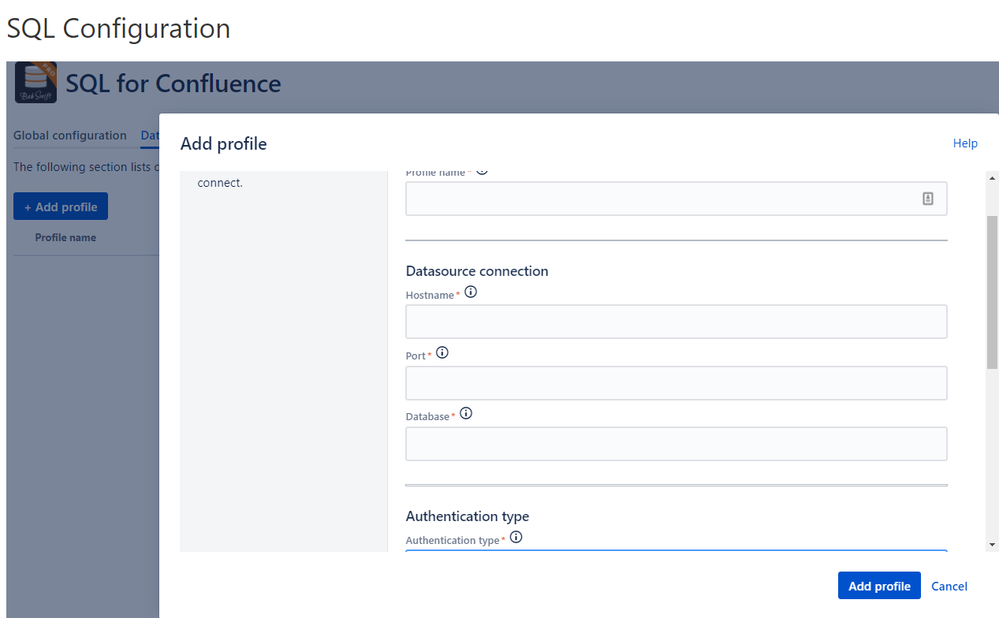Image resolution: width=999 pixels, height=618 pixels.
Task: Cancel the Add profile dialog
Action: tap(949, 586)
